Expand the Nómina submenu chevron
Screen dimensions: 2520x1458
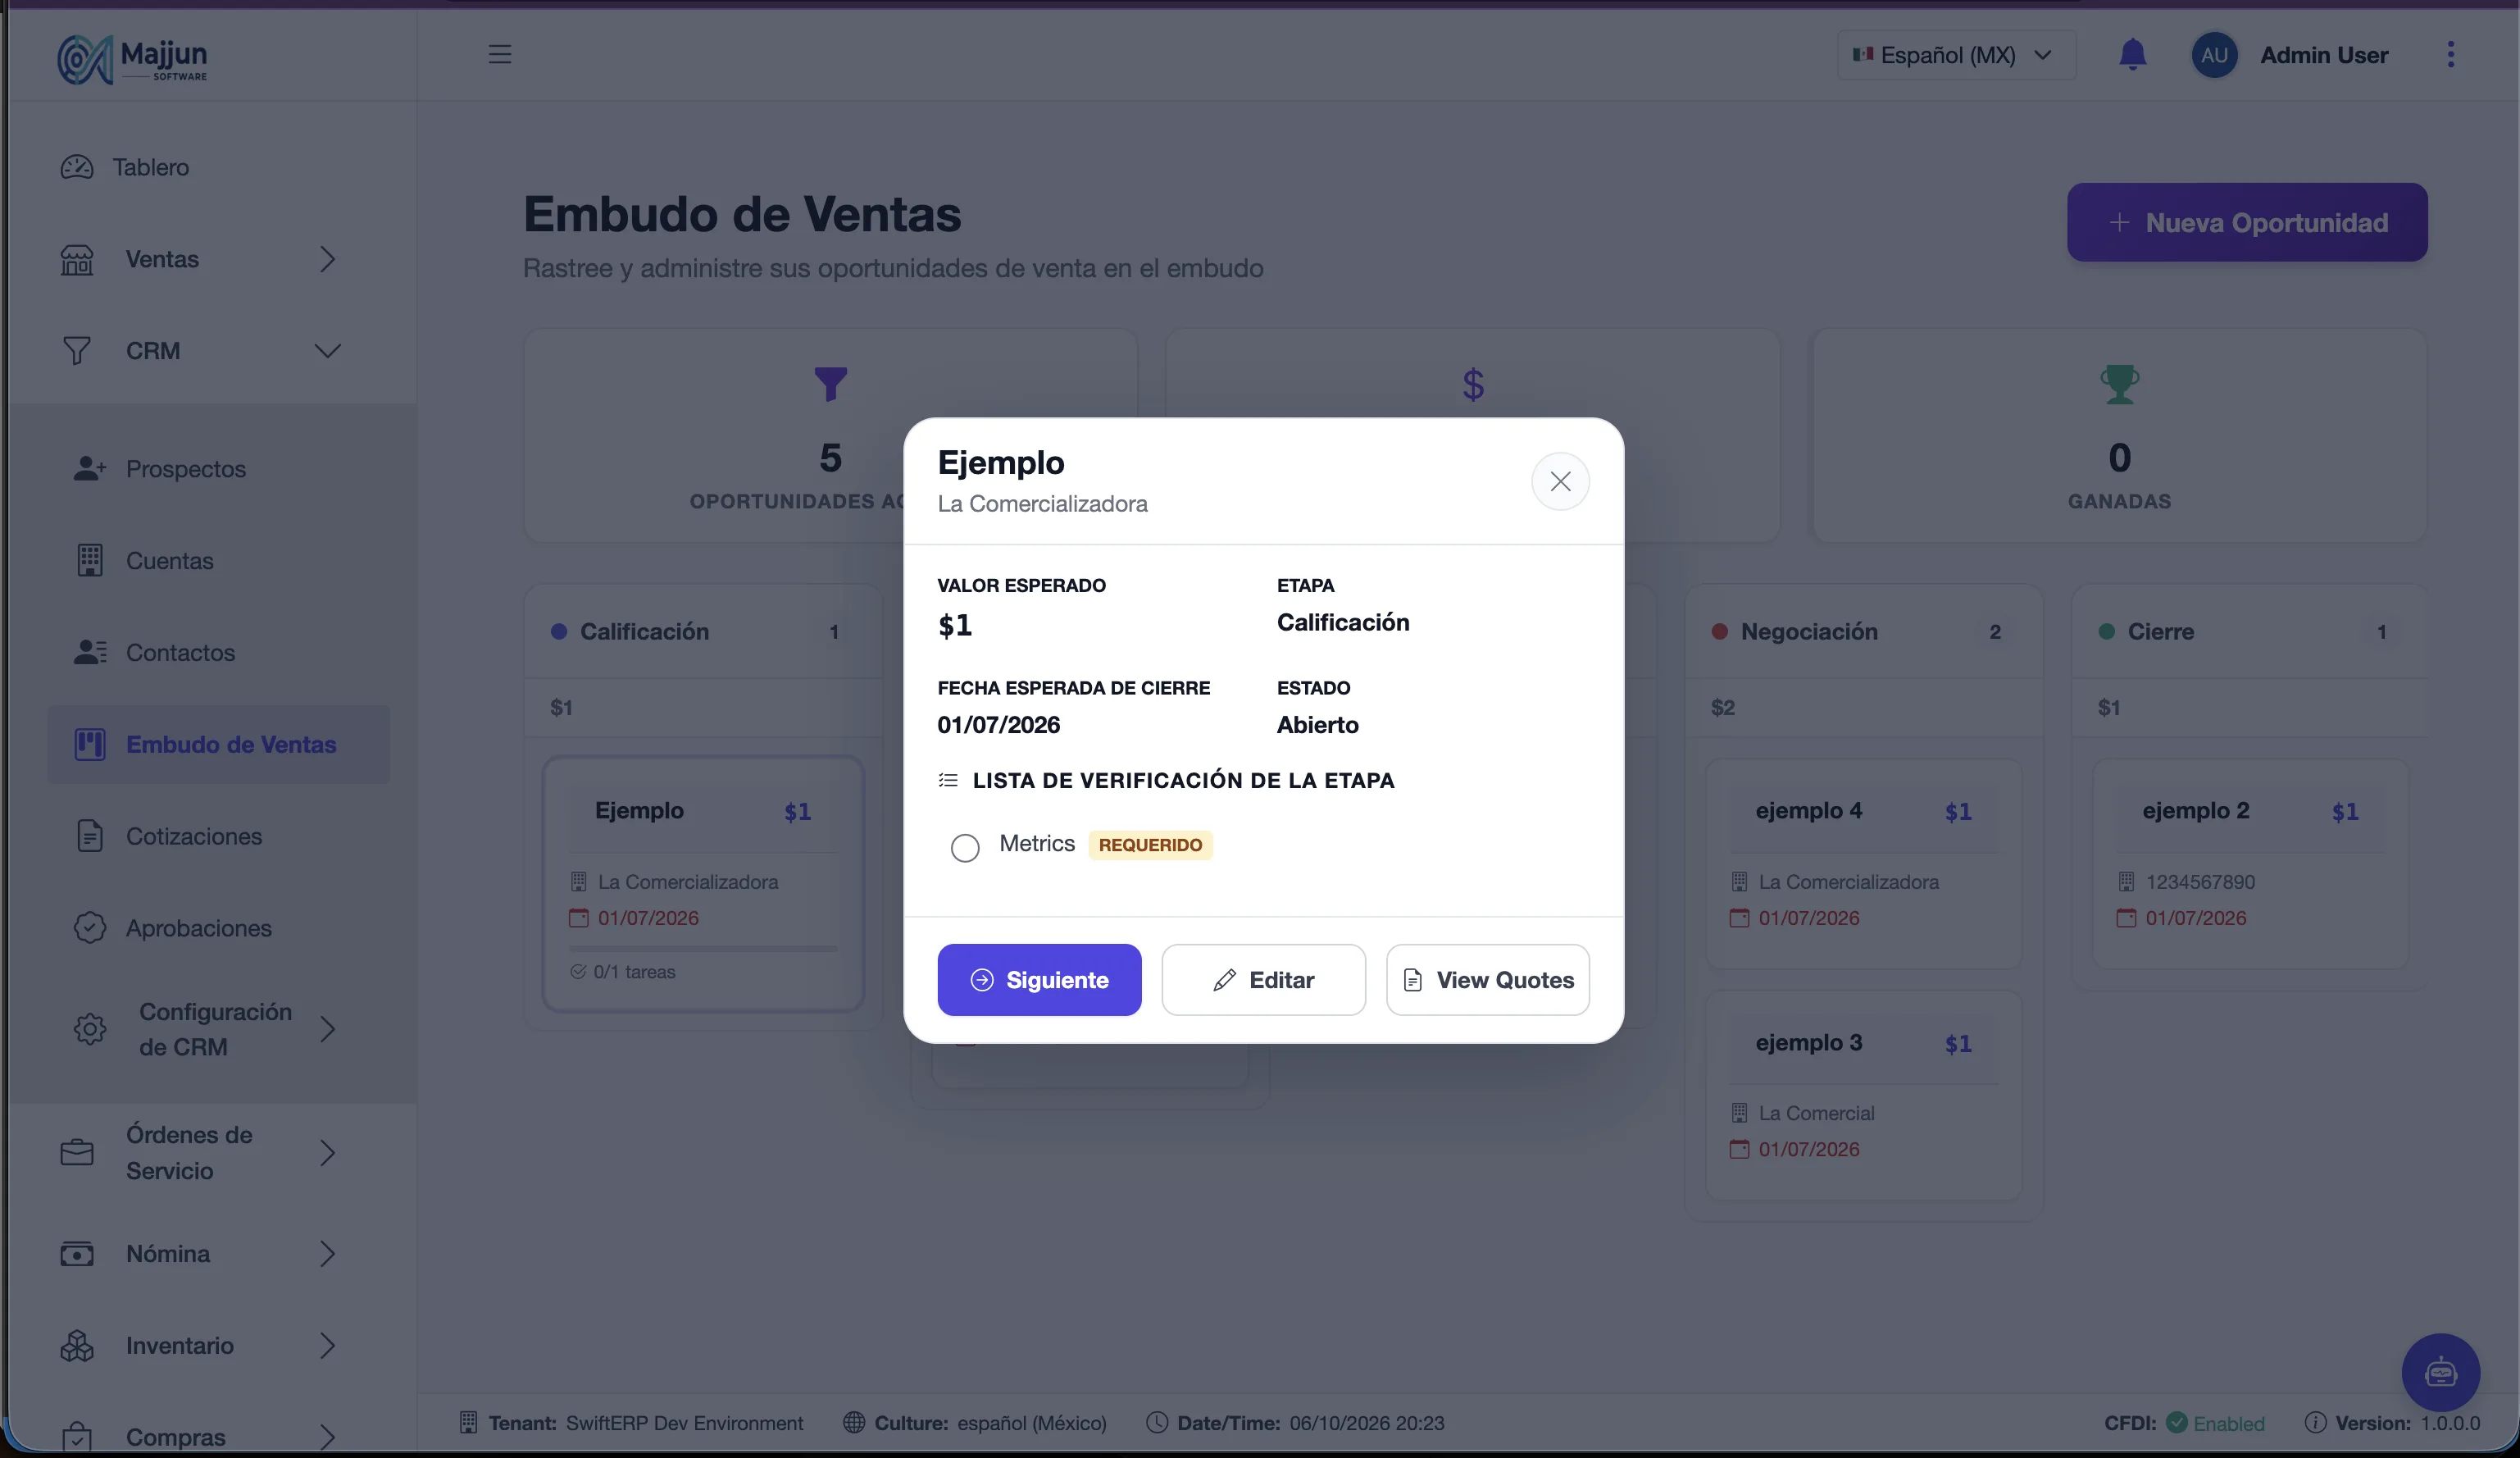pyautogui.click(x=327, y=1254)
